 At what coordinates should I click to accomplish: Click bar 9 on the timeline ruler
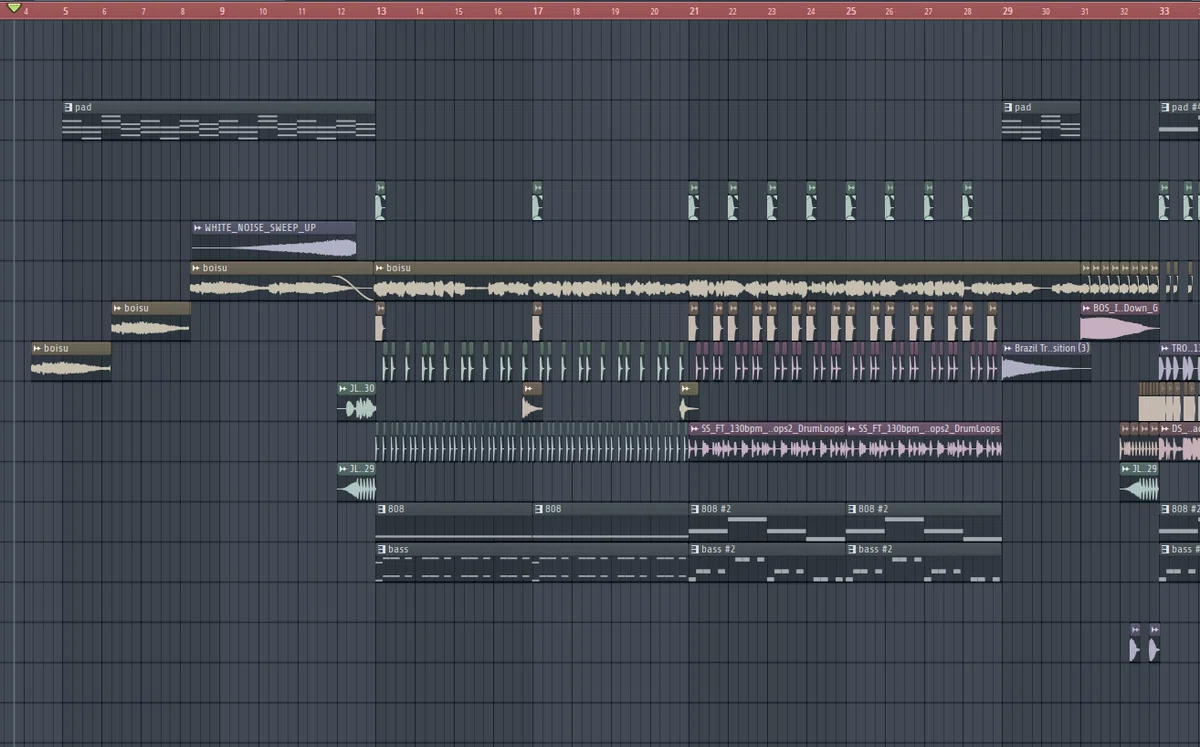click(221, 11)
